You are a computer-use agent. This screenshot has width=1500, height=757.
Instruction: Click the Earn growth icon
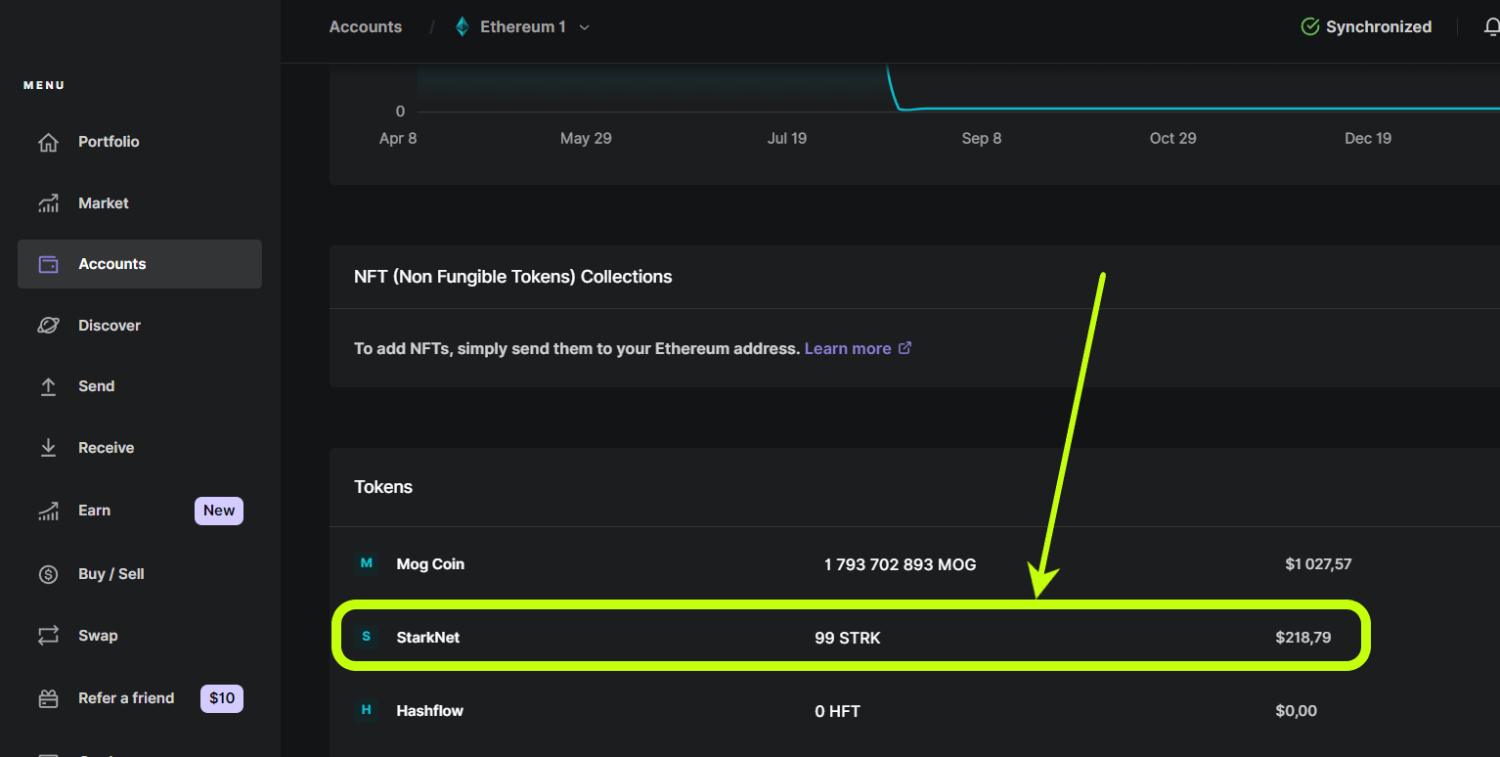coord(48,510)
